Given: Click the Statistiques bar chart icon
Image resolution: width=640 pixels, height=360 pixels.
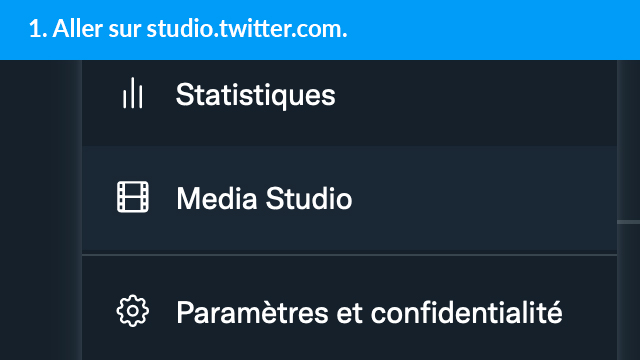Looking at the screenshot, I should tap(133, 93).
